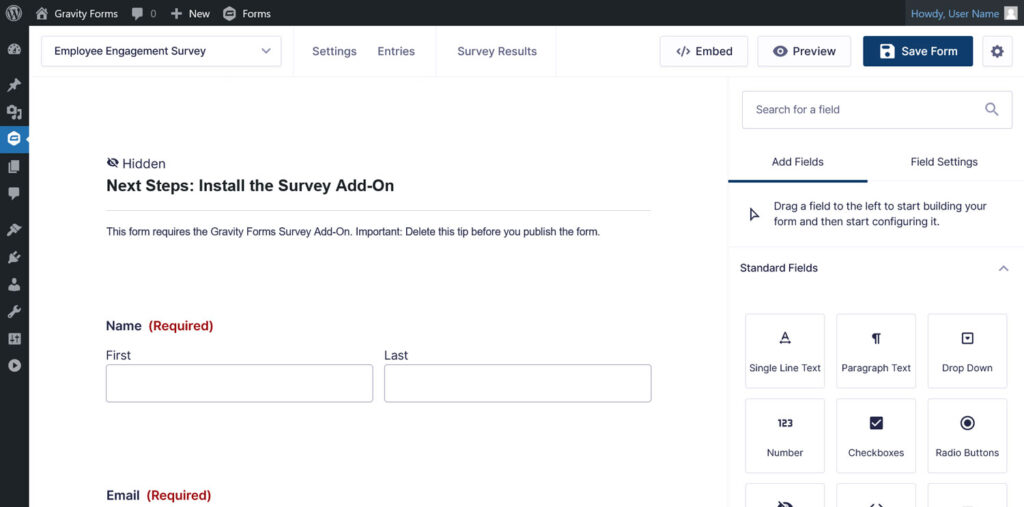Viewport: 1024px width, 507px height.
Task: Open the WordPress logo menu
Action: 14,13
